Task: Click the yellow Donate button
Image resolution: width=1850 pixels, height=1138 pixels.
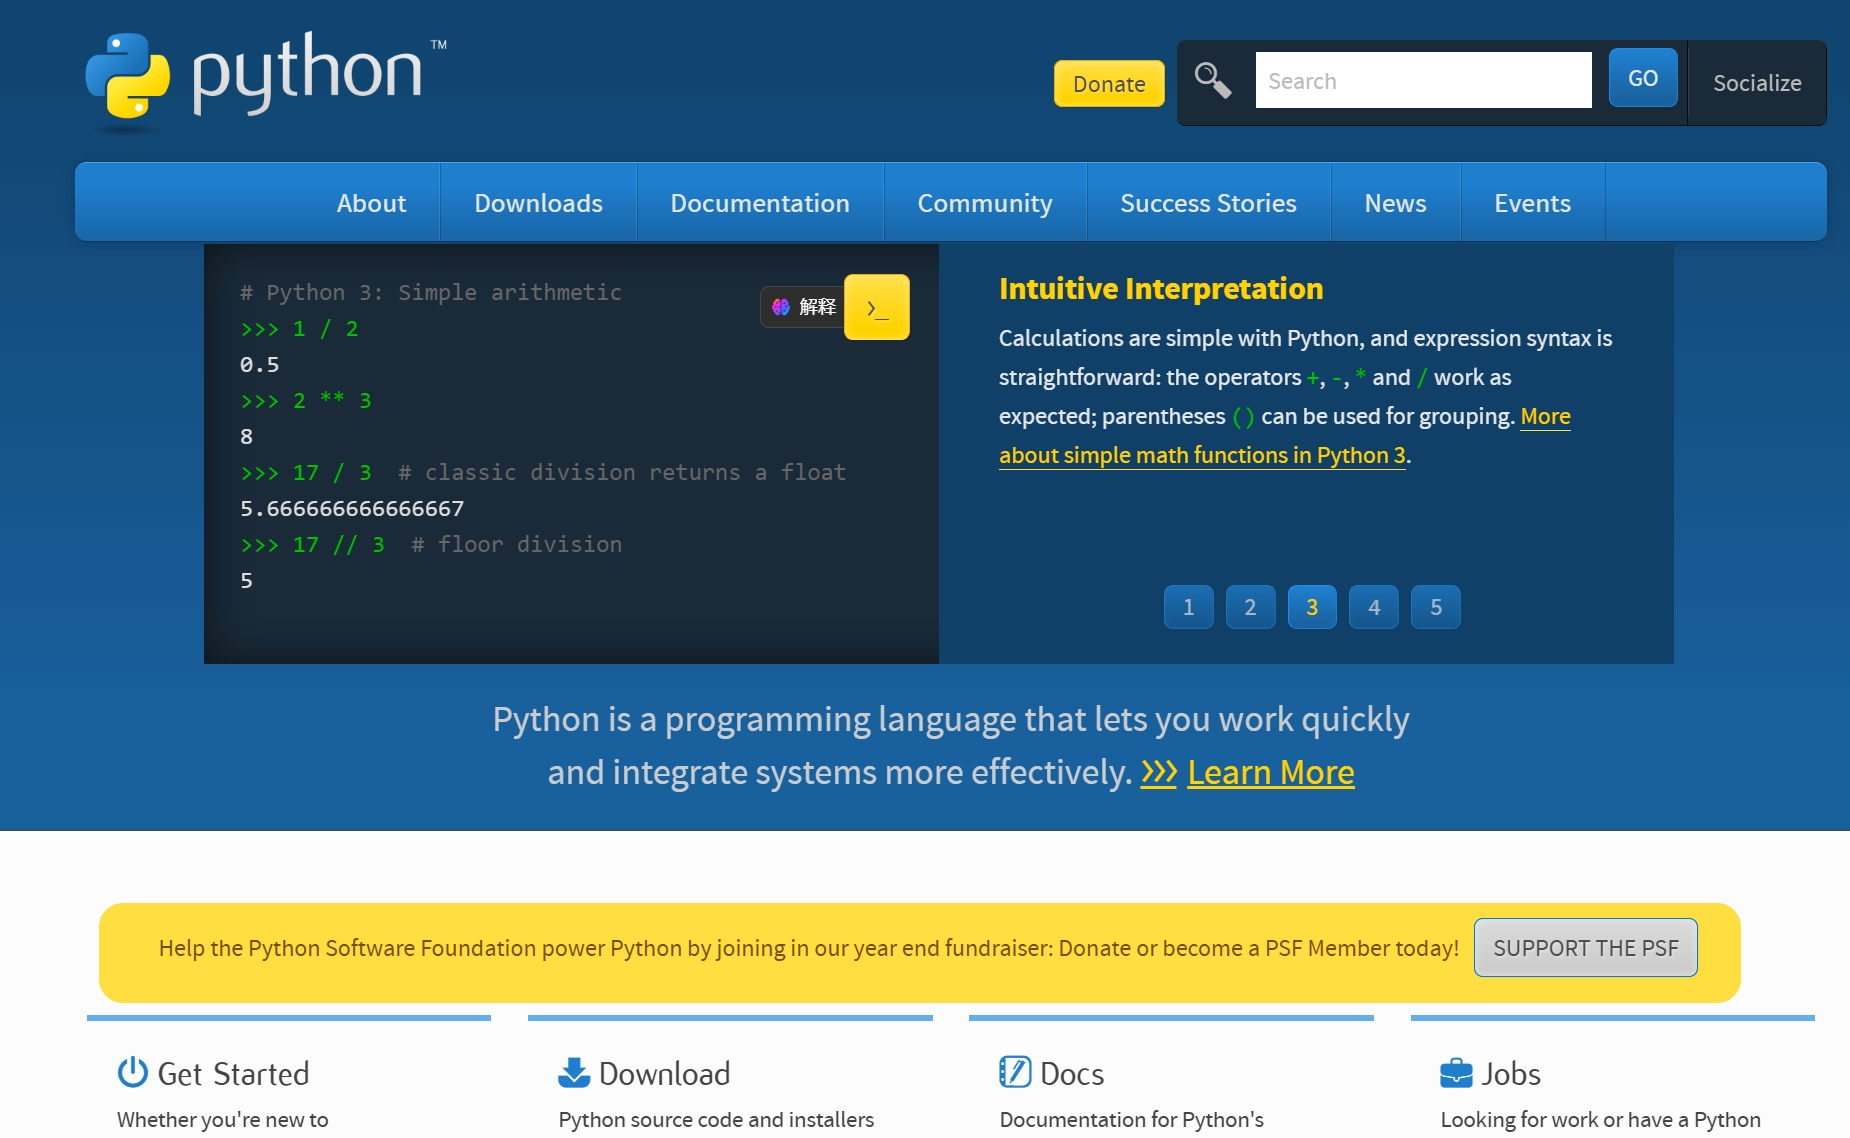Action: (1109, 83)
